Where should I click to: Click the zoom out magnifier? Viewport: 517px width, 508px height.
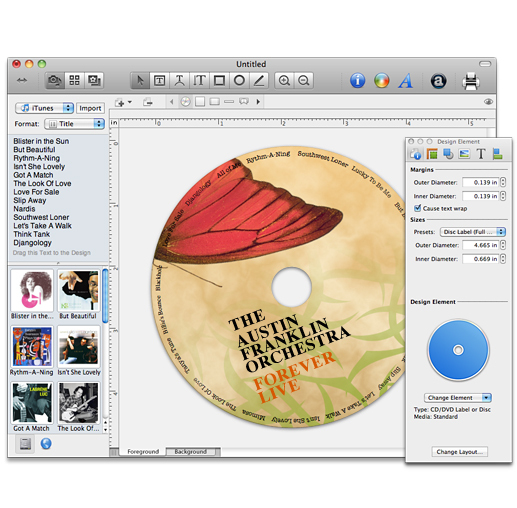click(x=304, y=80)
